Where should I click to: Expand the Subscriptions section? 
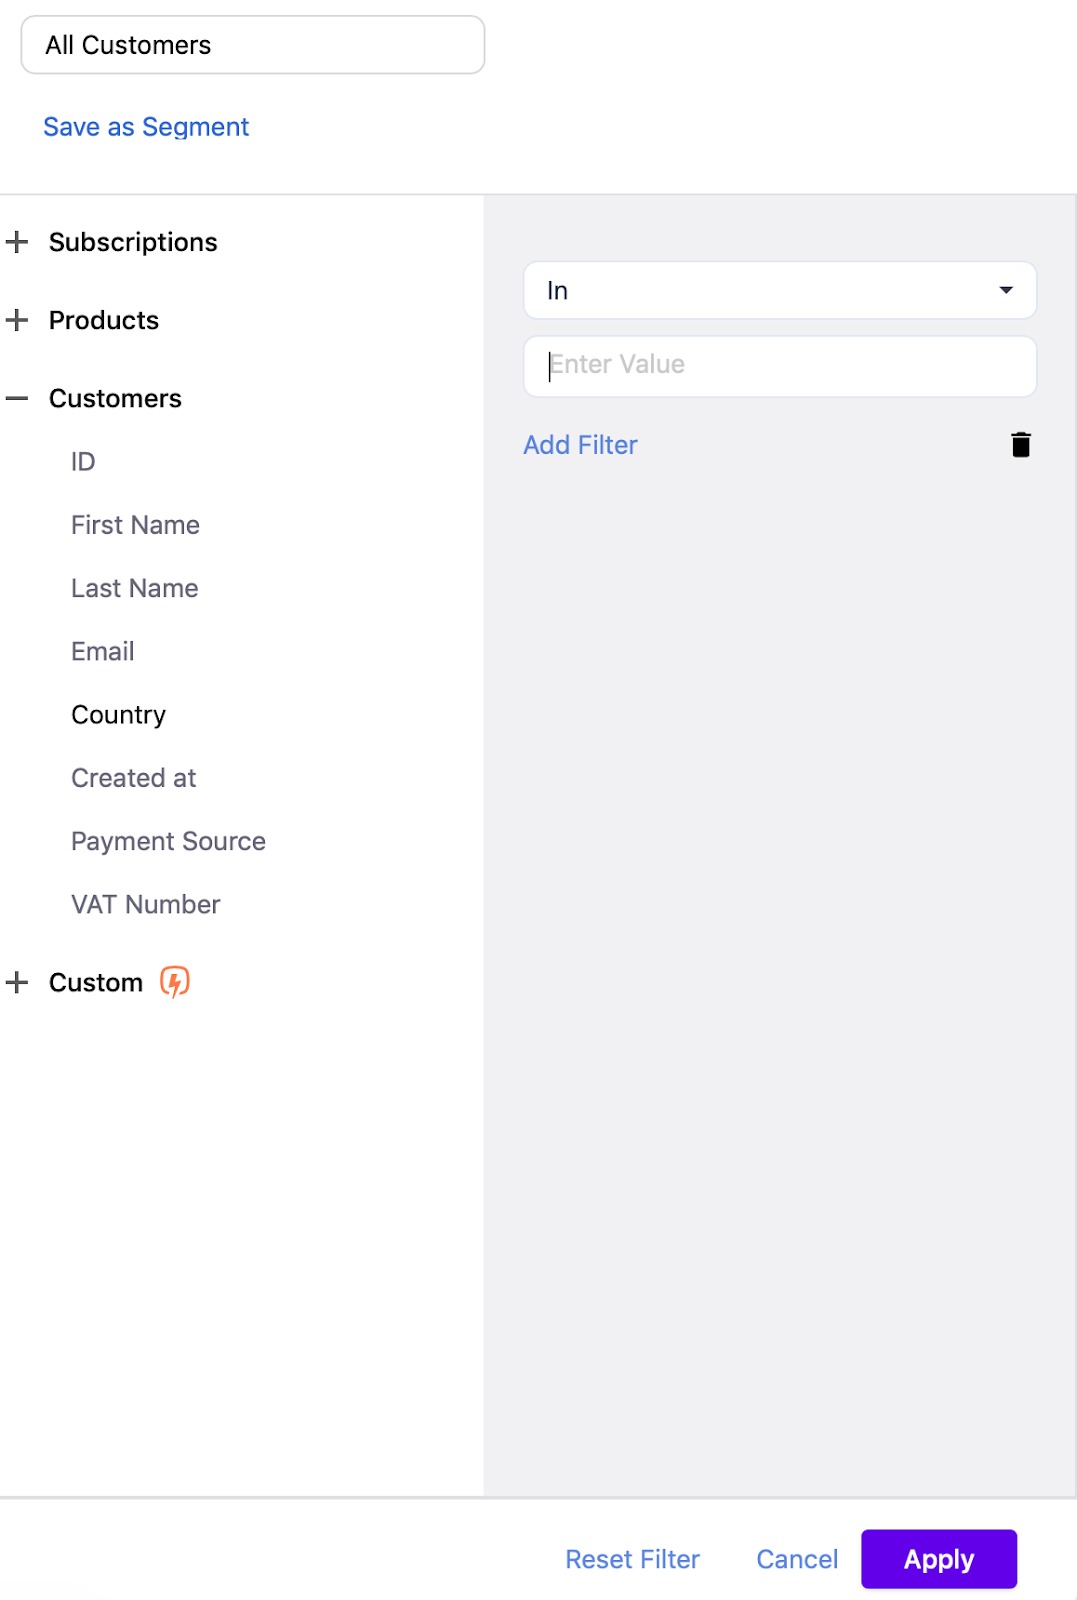[x=17, y=242]
